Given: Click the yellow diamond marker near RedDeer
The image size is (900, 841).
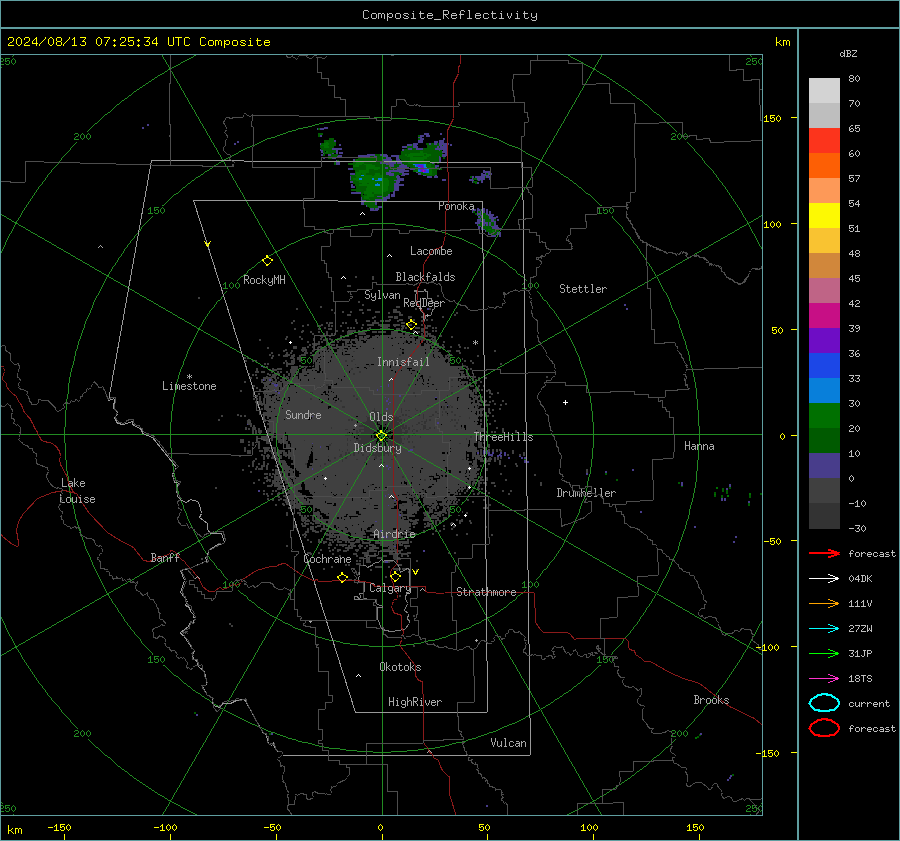Looking at the screenshot, I should pos(411,325).
